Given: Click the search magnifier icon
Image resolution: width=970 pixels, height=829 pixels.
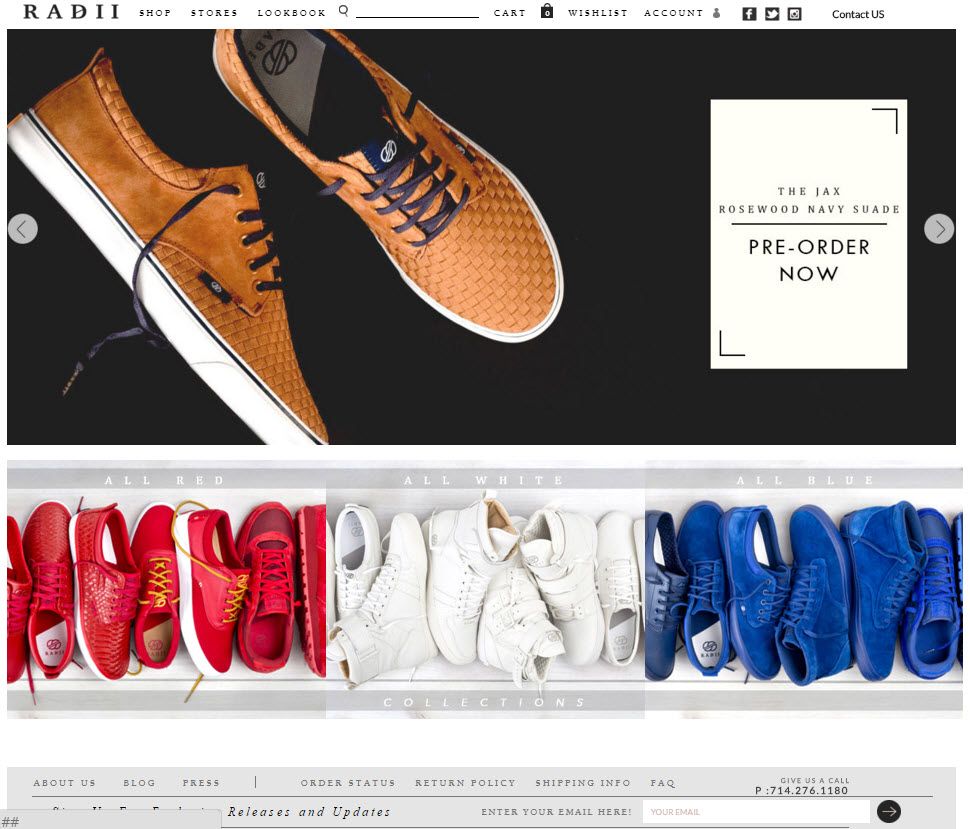Looking at the screenshot, I should [x=344, y=11].
